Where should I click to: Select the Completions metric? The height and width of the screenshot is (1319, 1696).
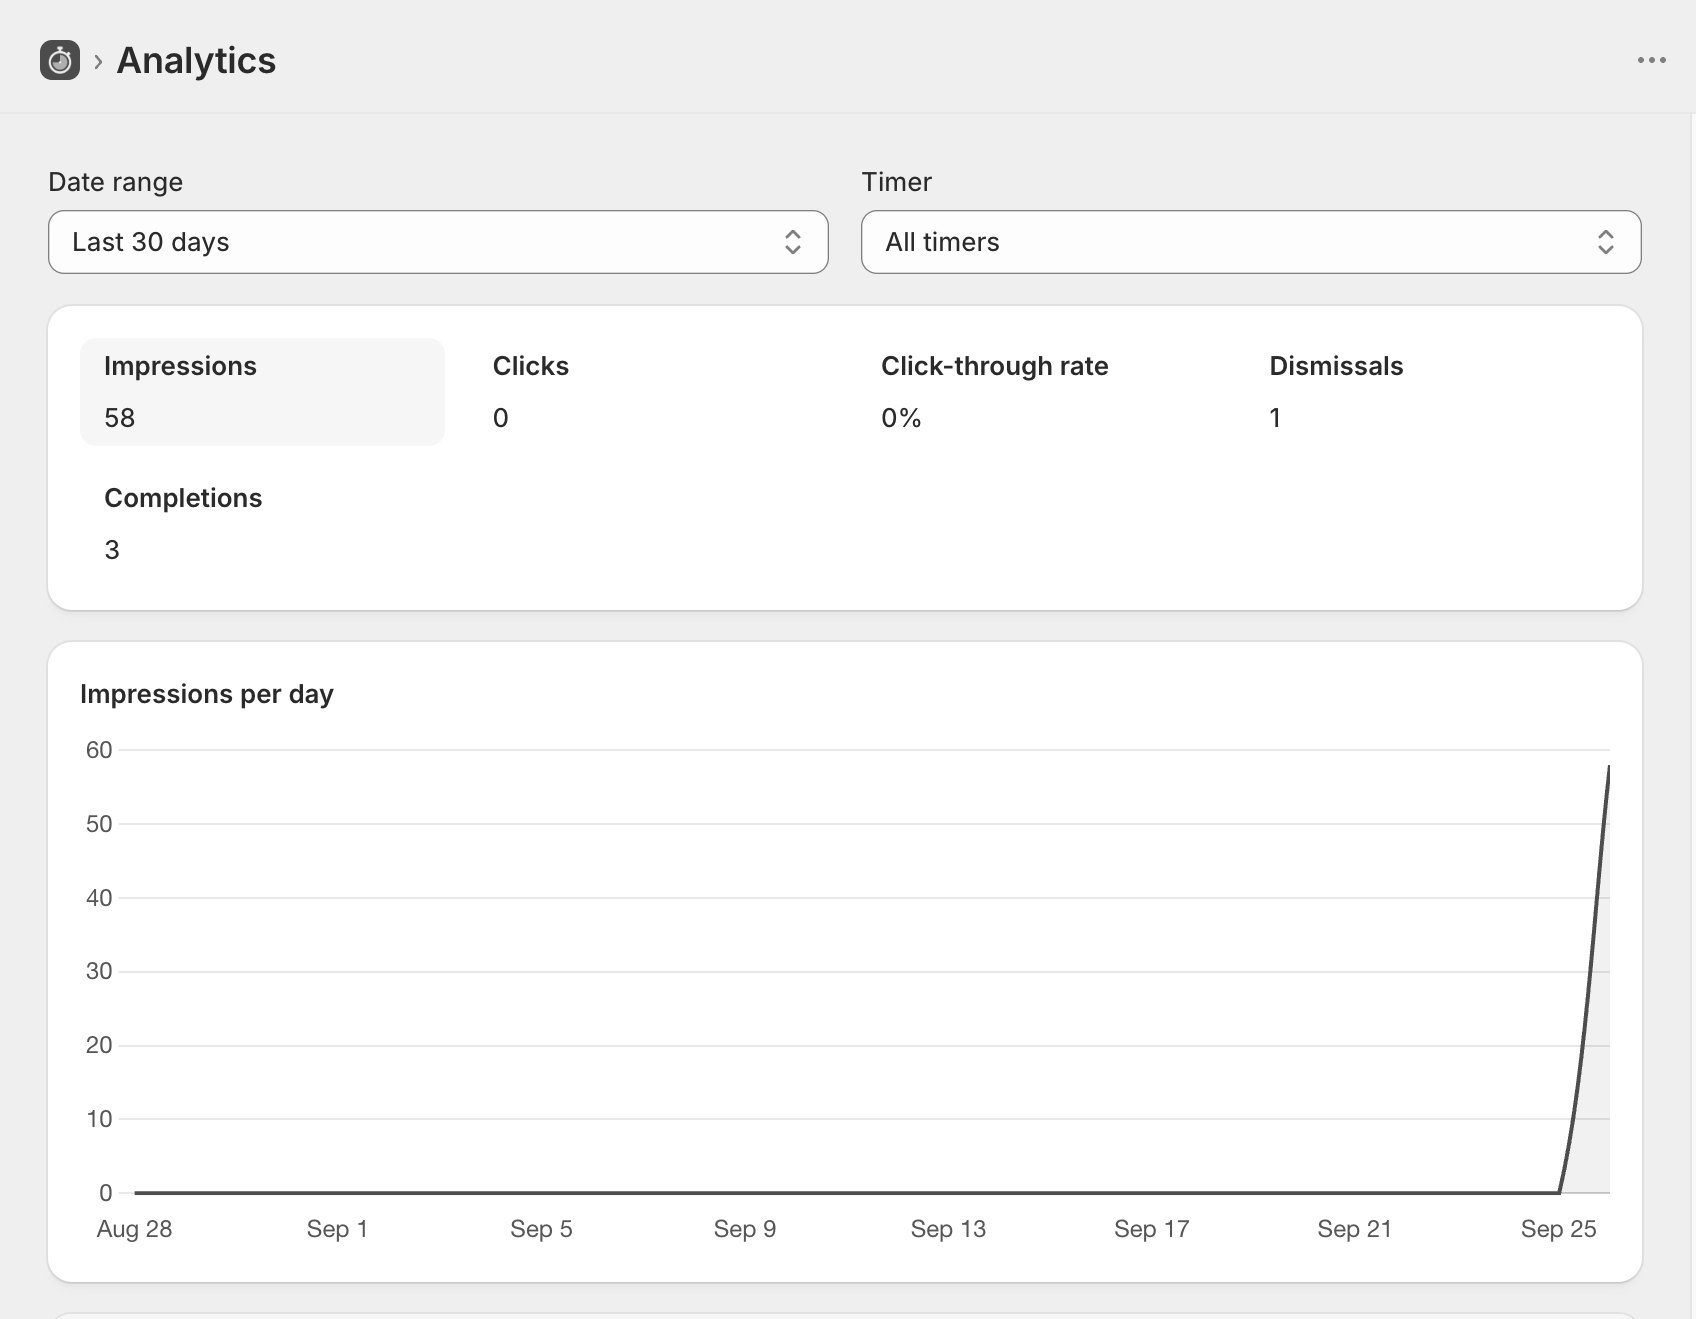click(262, 524)
